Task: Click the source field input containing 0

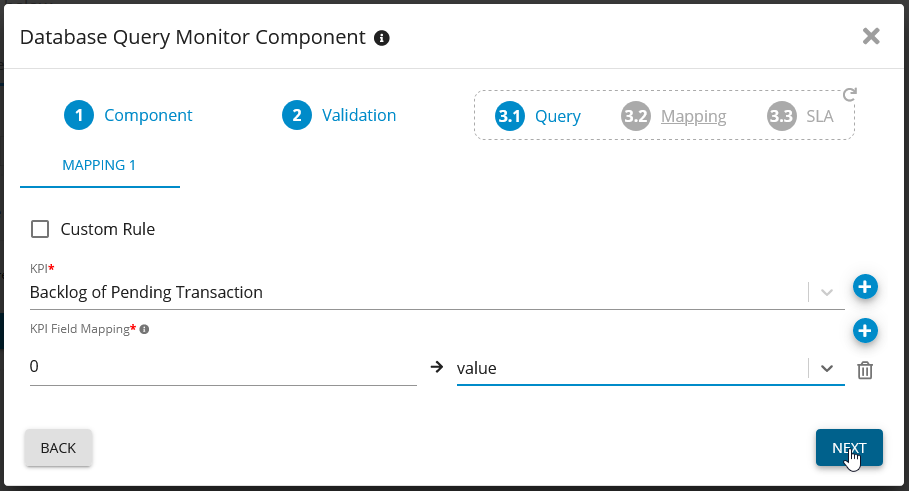Action: pyautogui.click(x=222, y=367)
